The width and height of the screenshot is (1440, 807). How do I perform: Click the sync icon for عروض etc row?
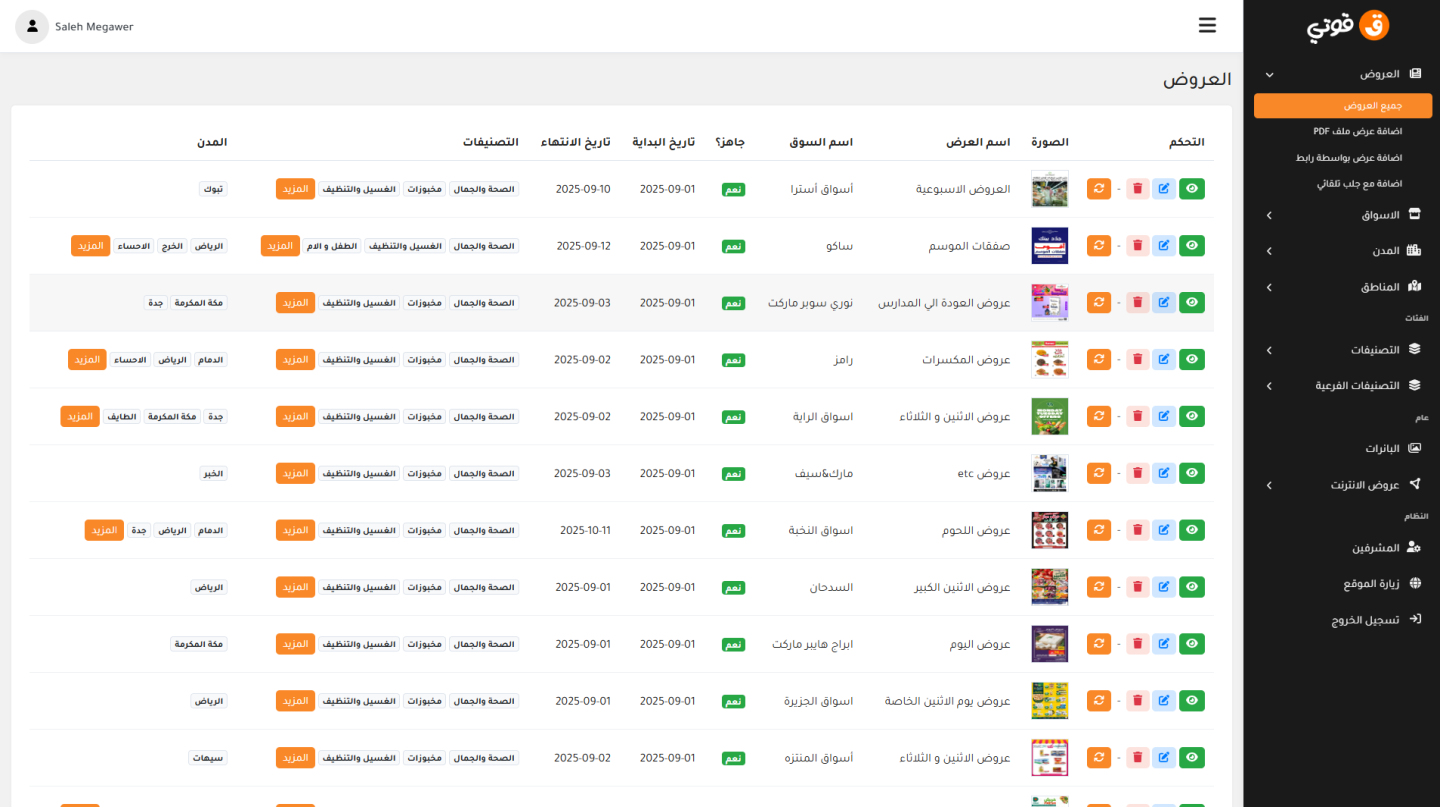[x=1099, y=473]
